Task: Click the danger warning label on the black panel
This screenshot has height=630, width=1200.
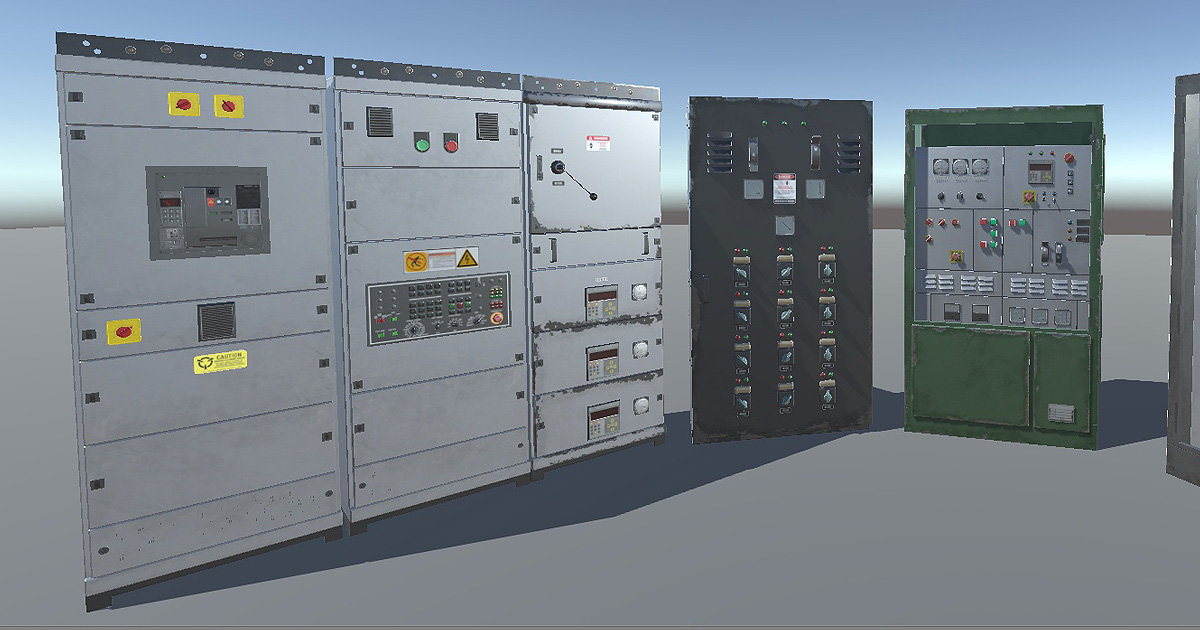Action: (783, 188)
